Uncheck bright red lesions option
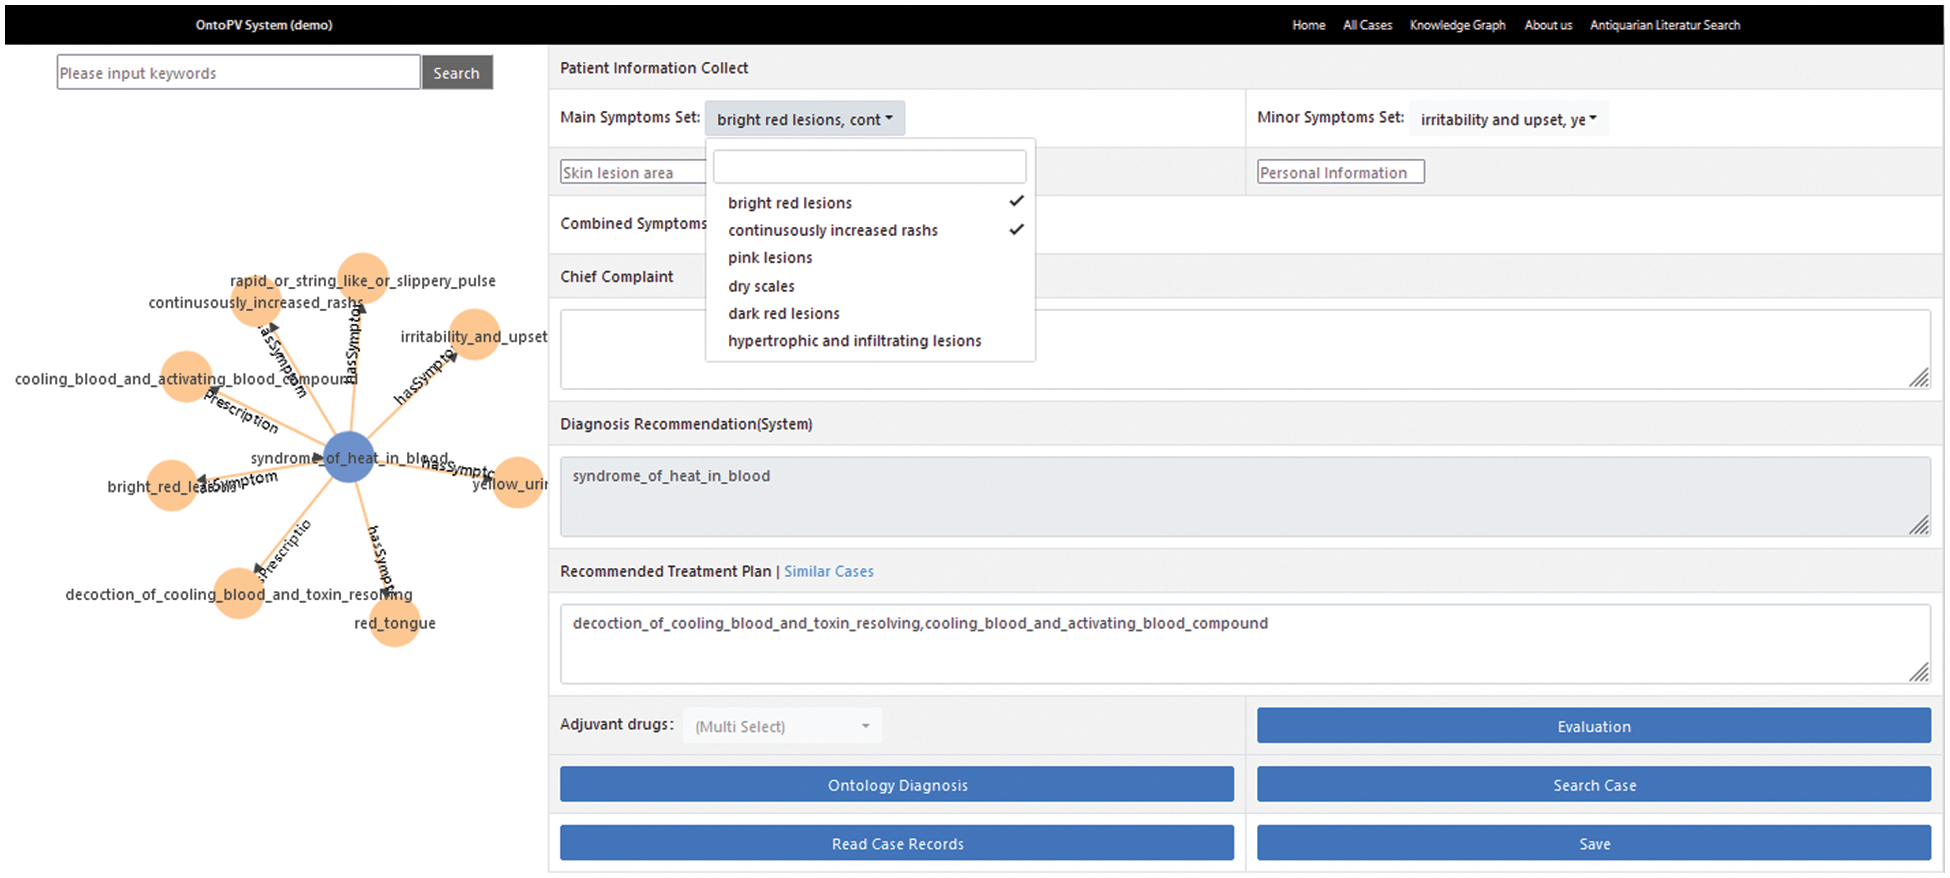 click(790, 203)
